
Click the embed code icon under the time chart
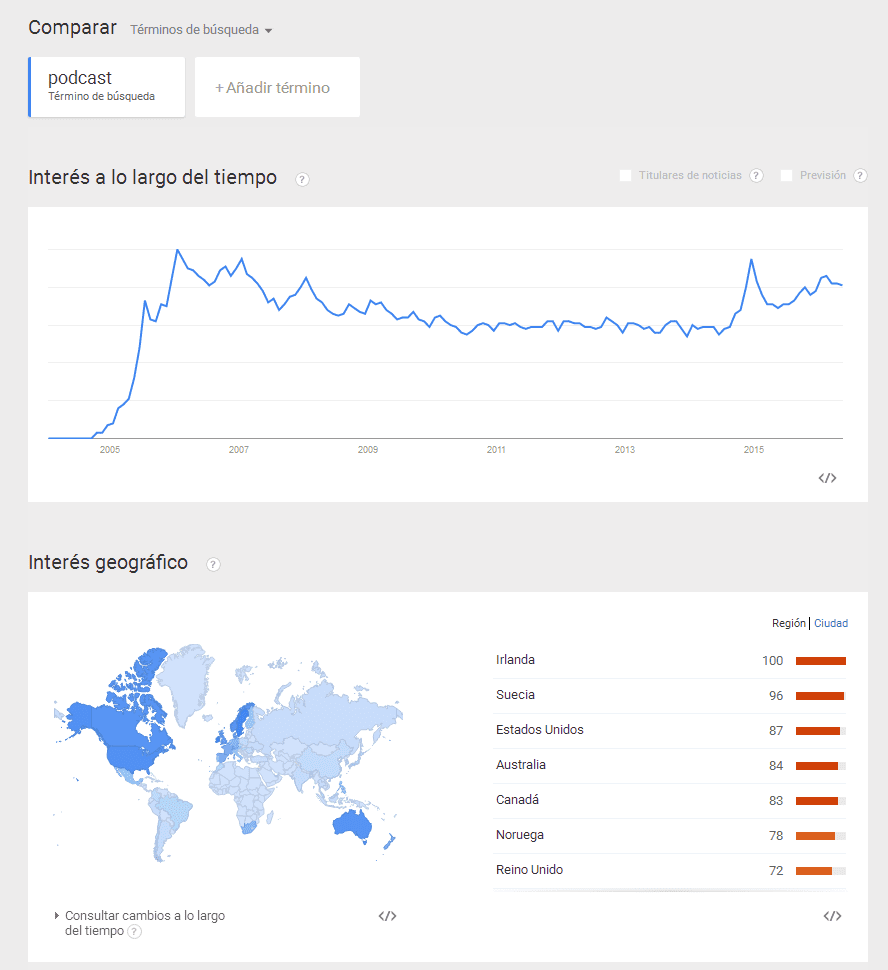827,478
